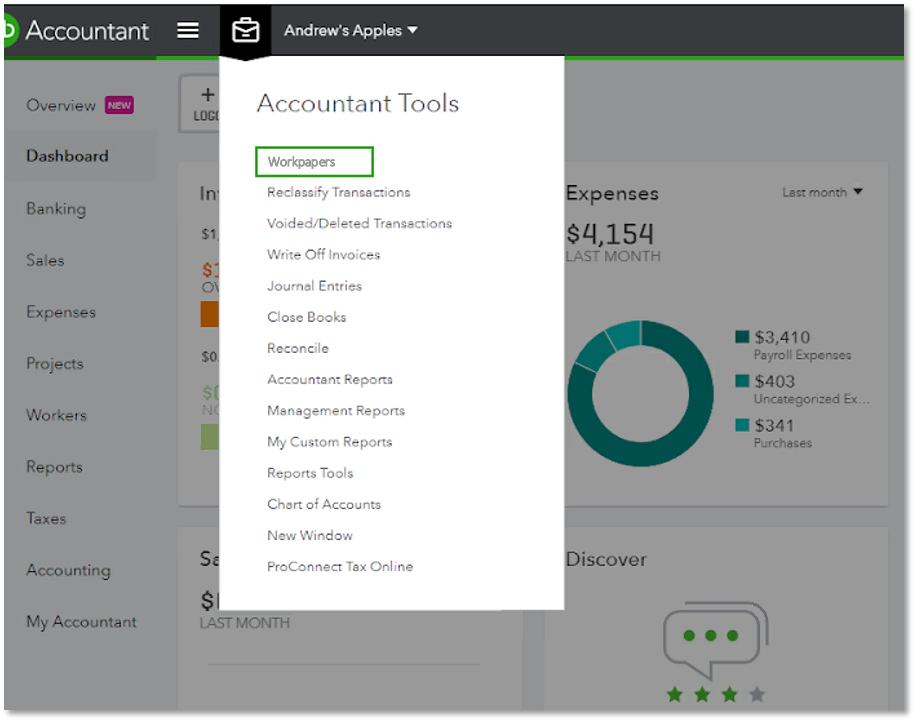
Task: Open the Last month period dropdown
Action: [822, 192]
